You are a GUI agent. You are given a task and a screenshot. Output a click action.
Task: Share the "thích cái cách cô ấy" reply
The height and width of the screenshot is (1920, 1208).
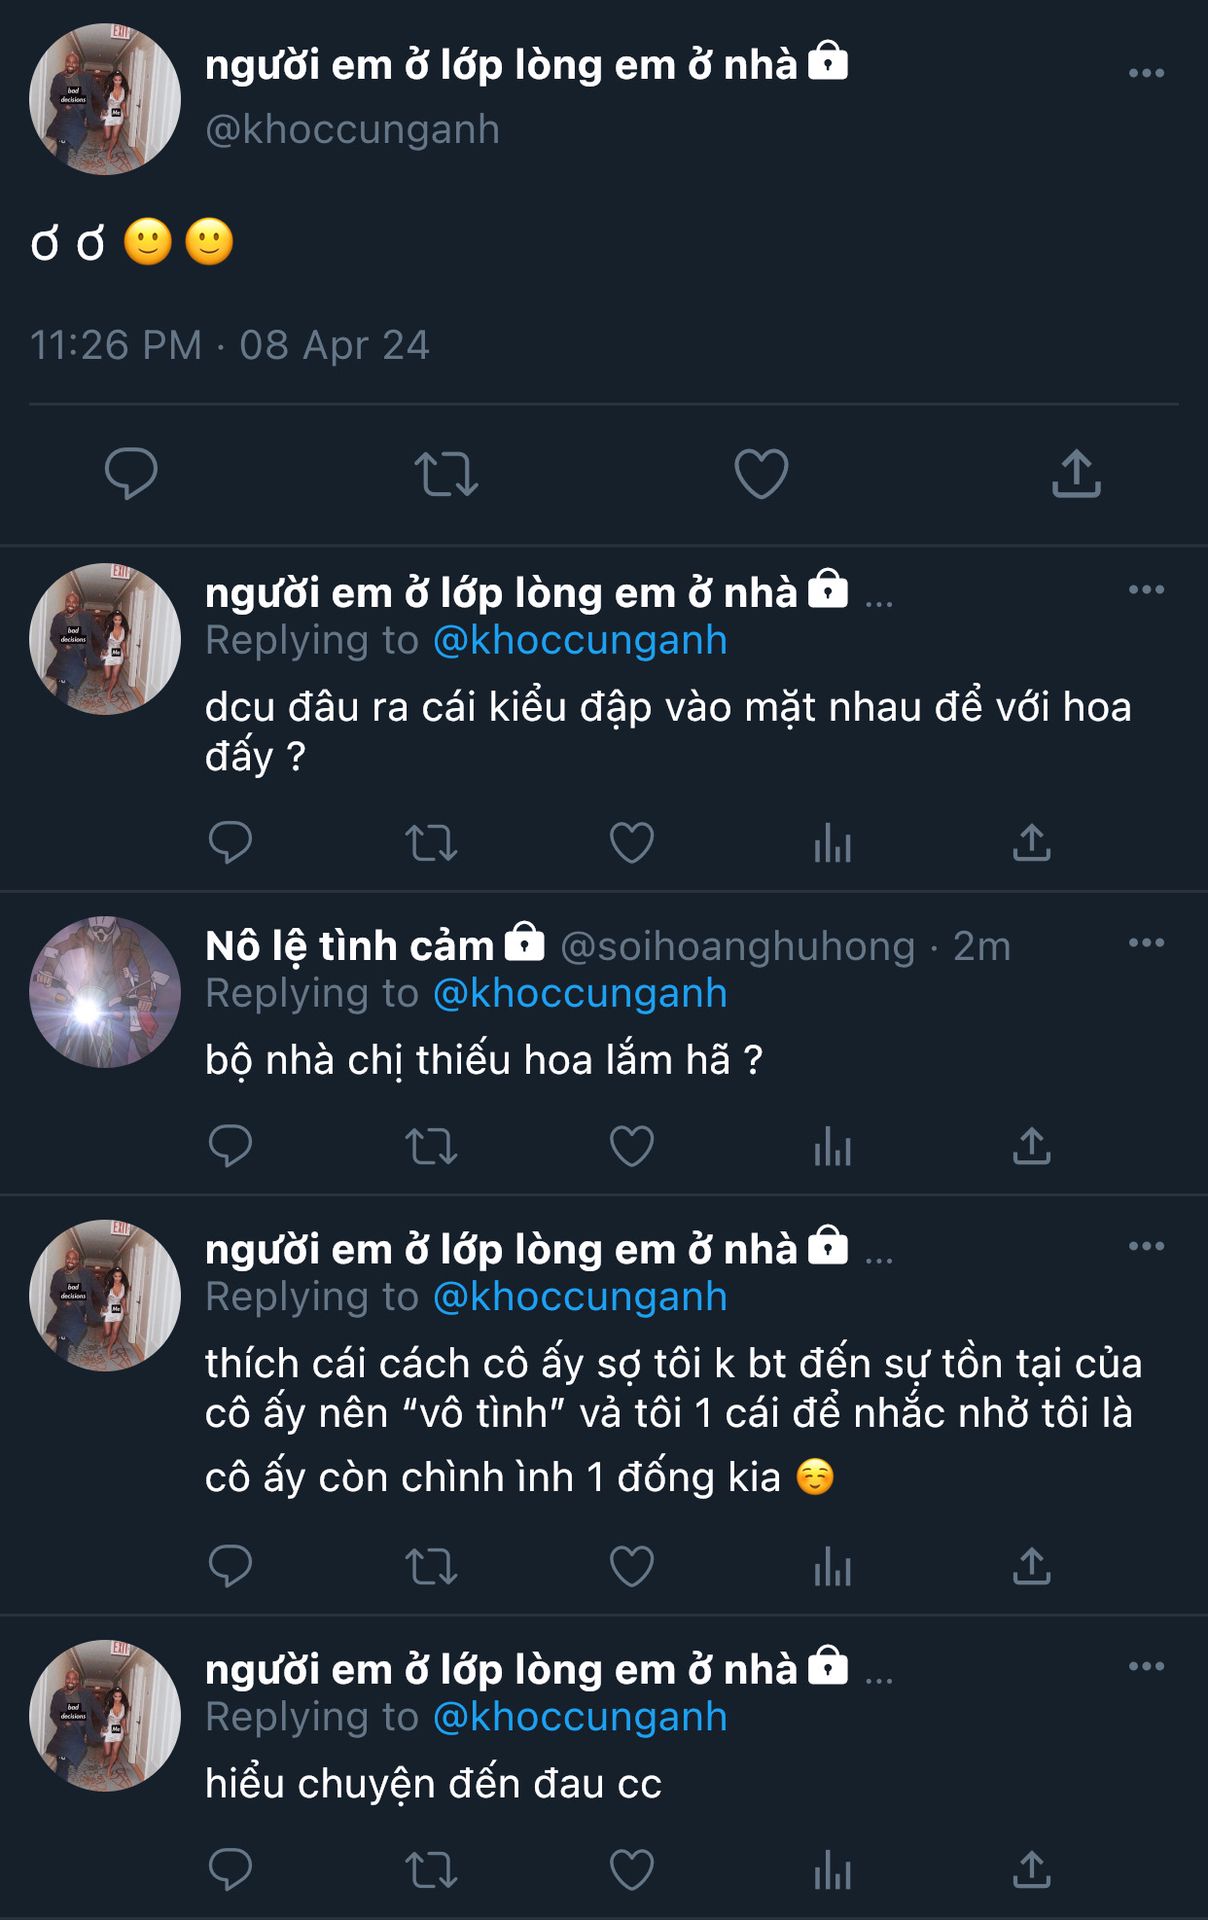click(x=1031, y=1566)
